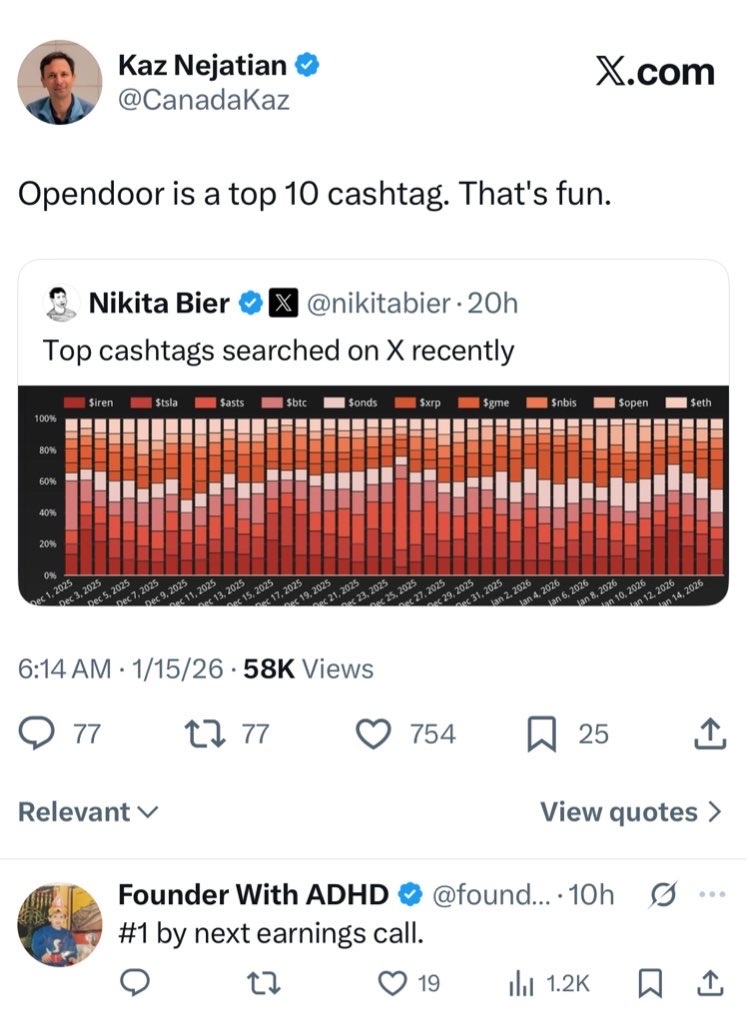Repost Kaz Nejatian's tweet
The image size is (747, 1023).
205,733
